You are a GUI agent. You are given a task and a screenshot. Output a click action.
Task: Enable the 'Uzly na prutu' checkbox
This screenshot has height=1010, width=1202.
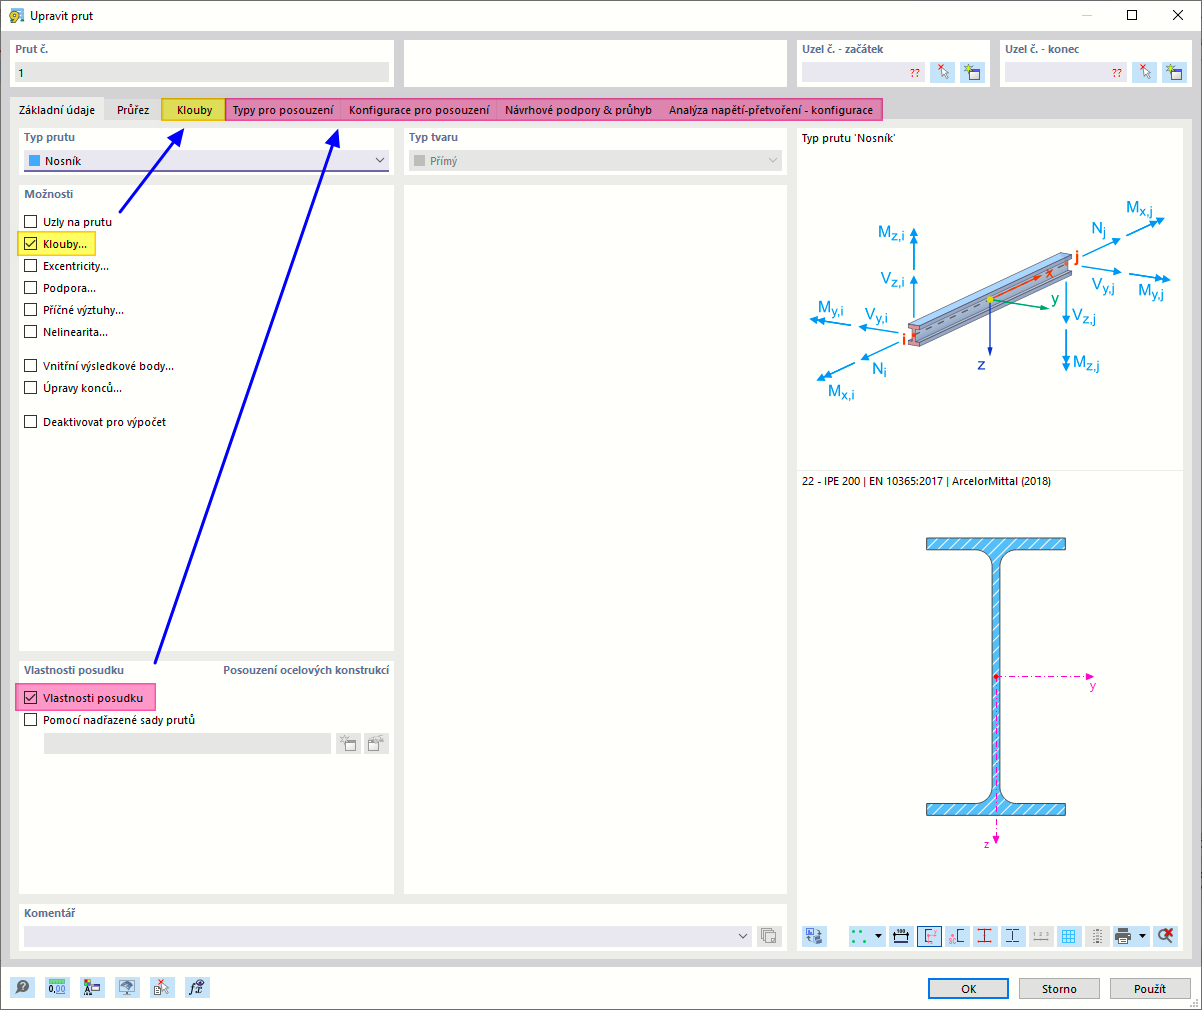pyautogui.click(x=31, y=222)
